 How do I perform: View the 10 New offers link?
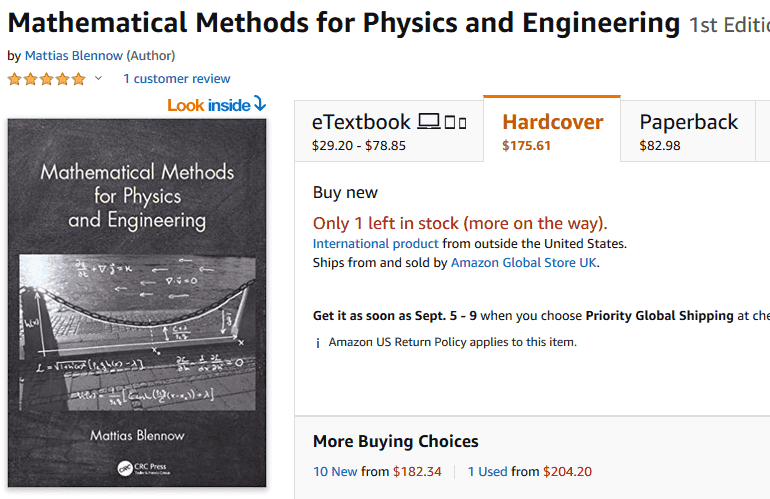point(335,471)
